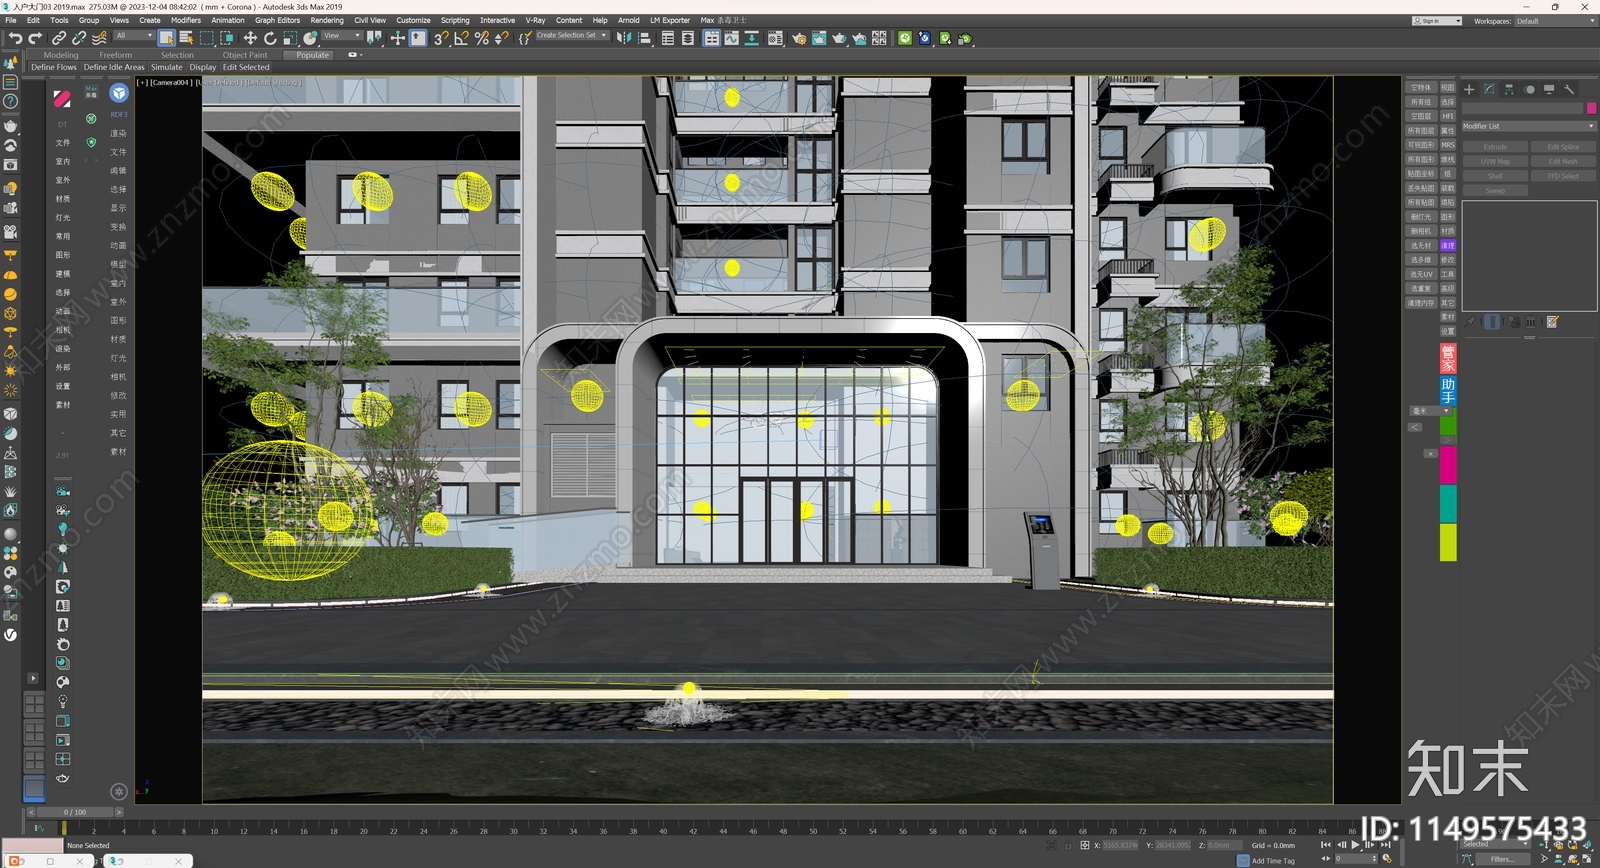Switch to the Motion command panel tab
Image resolution: width=1600 pixels, height=868 pixels.
[x=1529, y=89]
